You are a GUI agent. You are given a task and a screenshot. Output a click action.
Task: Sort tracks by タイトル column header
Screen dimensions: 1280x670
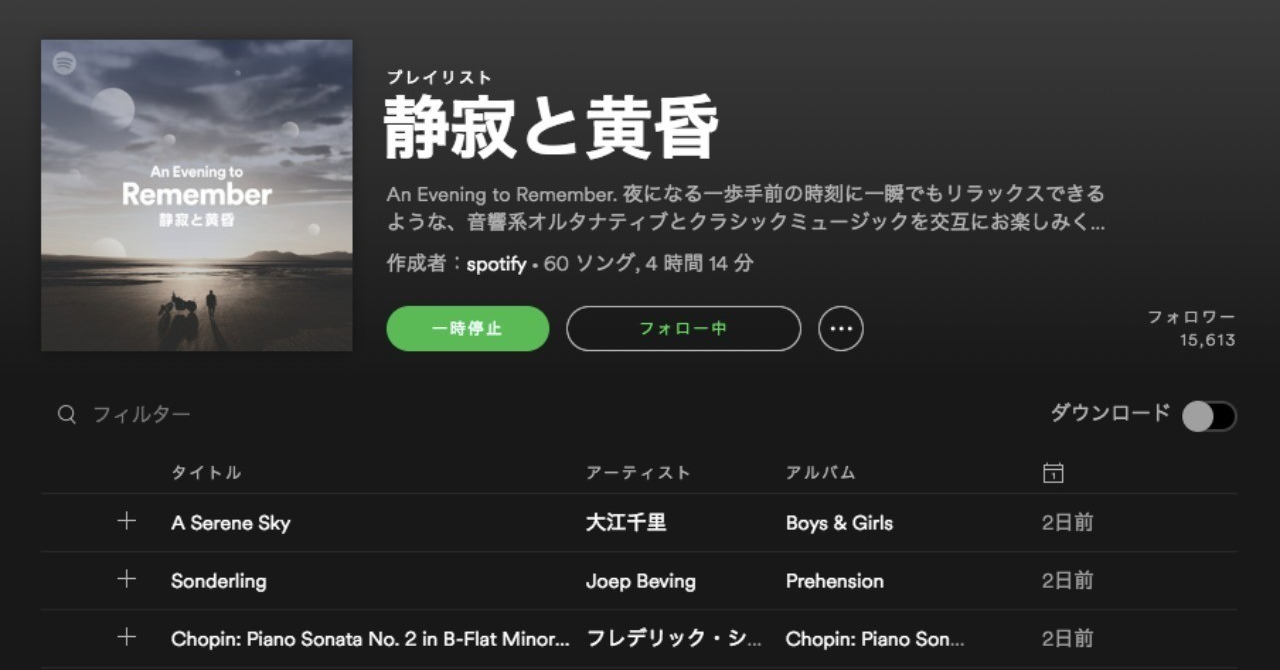point(206,472)
